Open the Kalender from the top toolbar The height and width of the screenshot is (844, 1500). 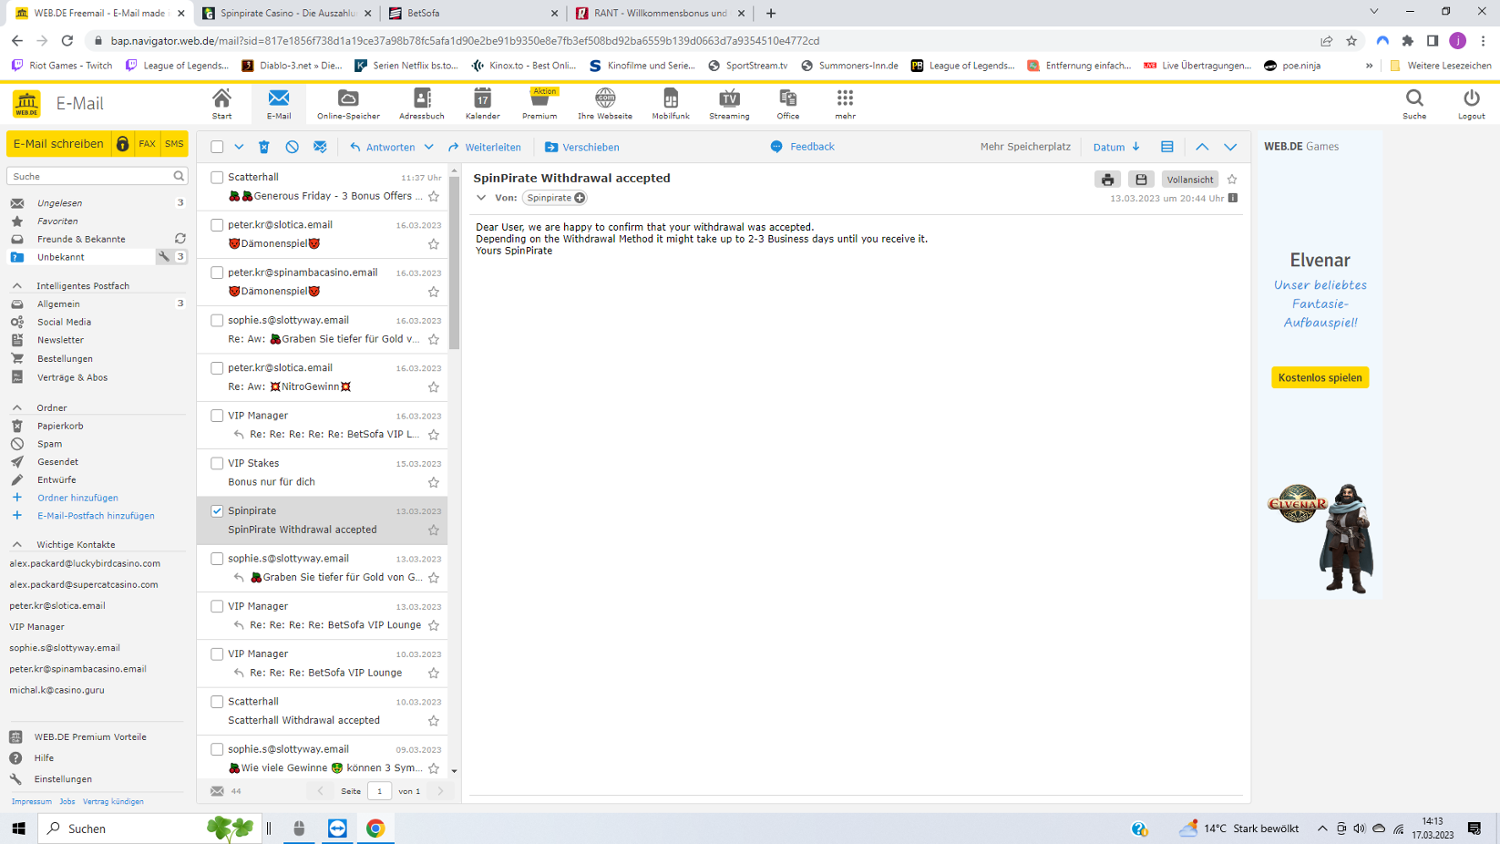click(x=482, y=103)
